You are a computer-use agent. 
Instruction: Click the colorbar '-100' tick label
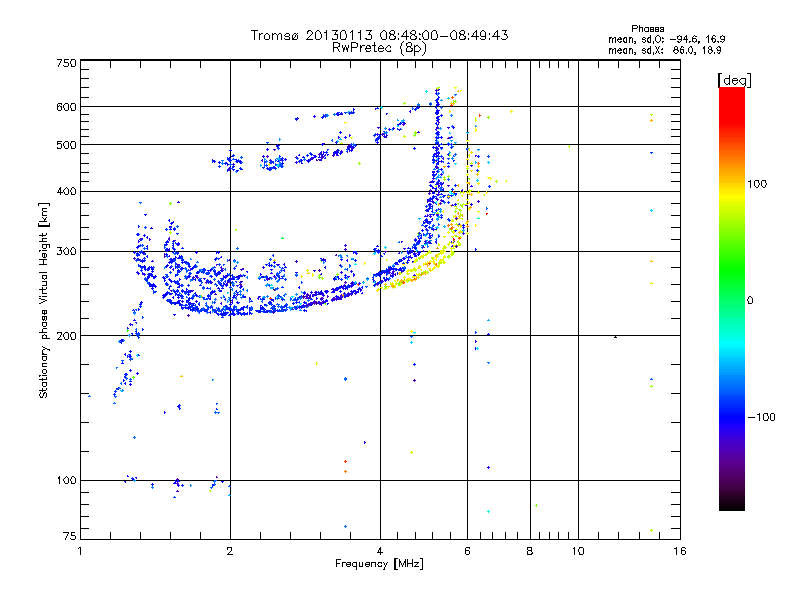[x=761, y=417]
